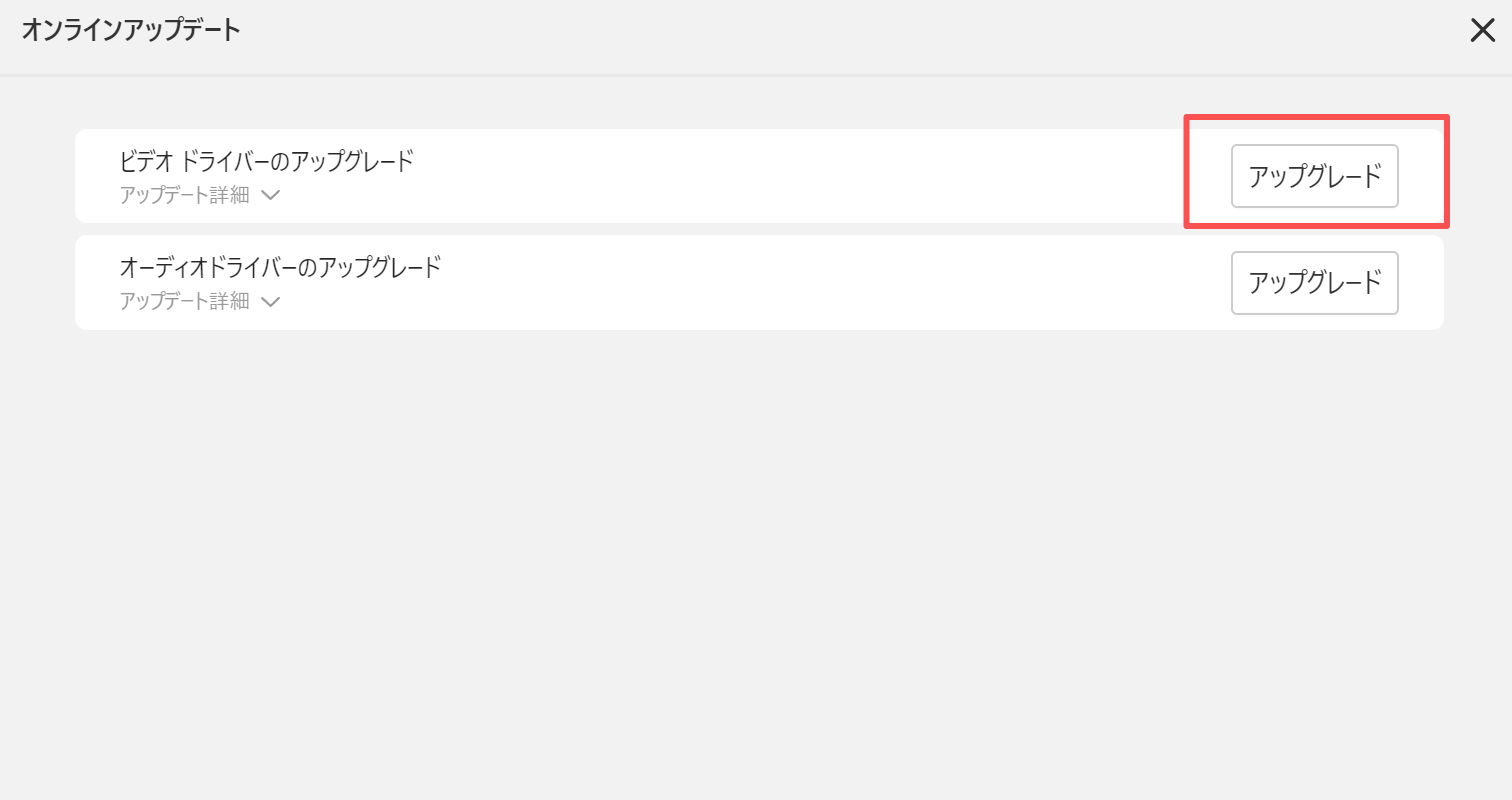Click アップグレード for the audio driver

pyautogui.click(x=1314, y=283)
